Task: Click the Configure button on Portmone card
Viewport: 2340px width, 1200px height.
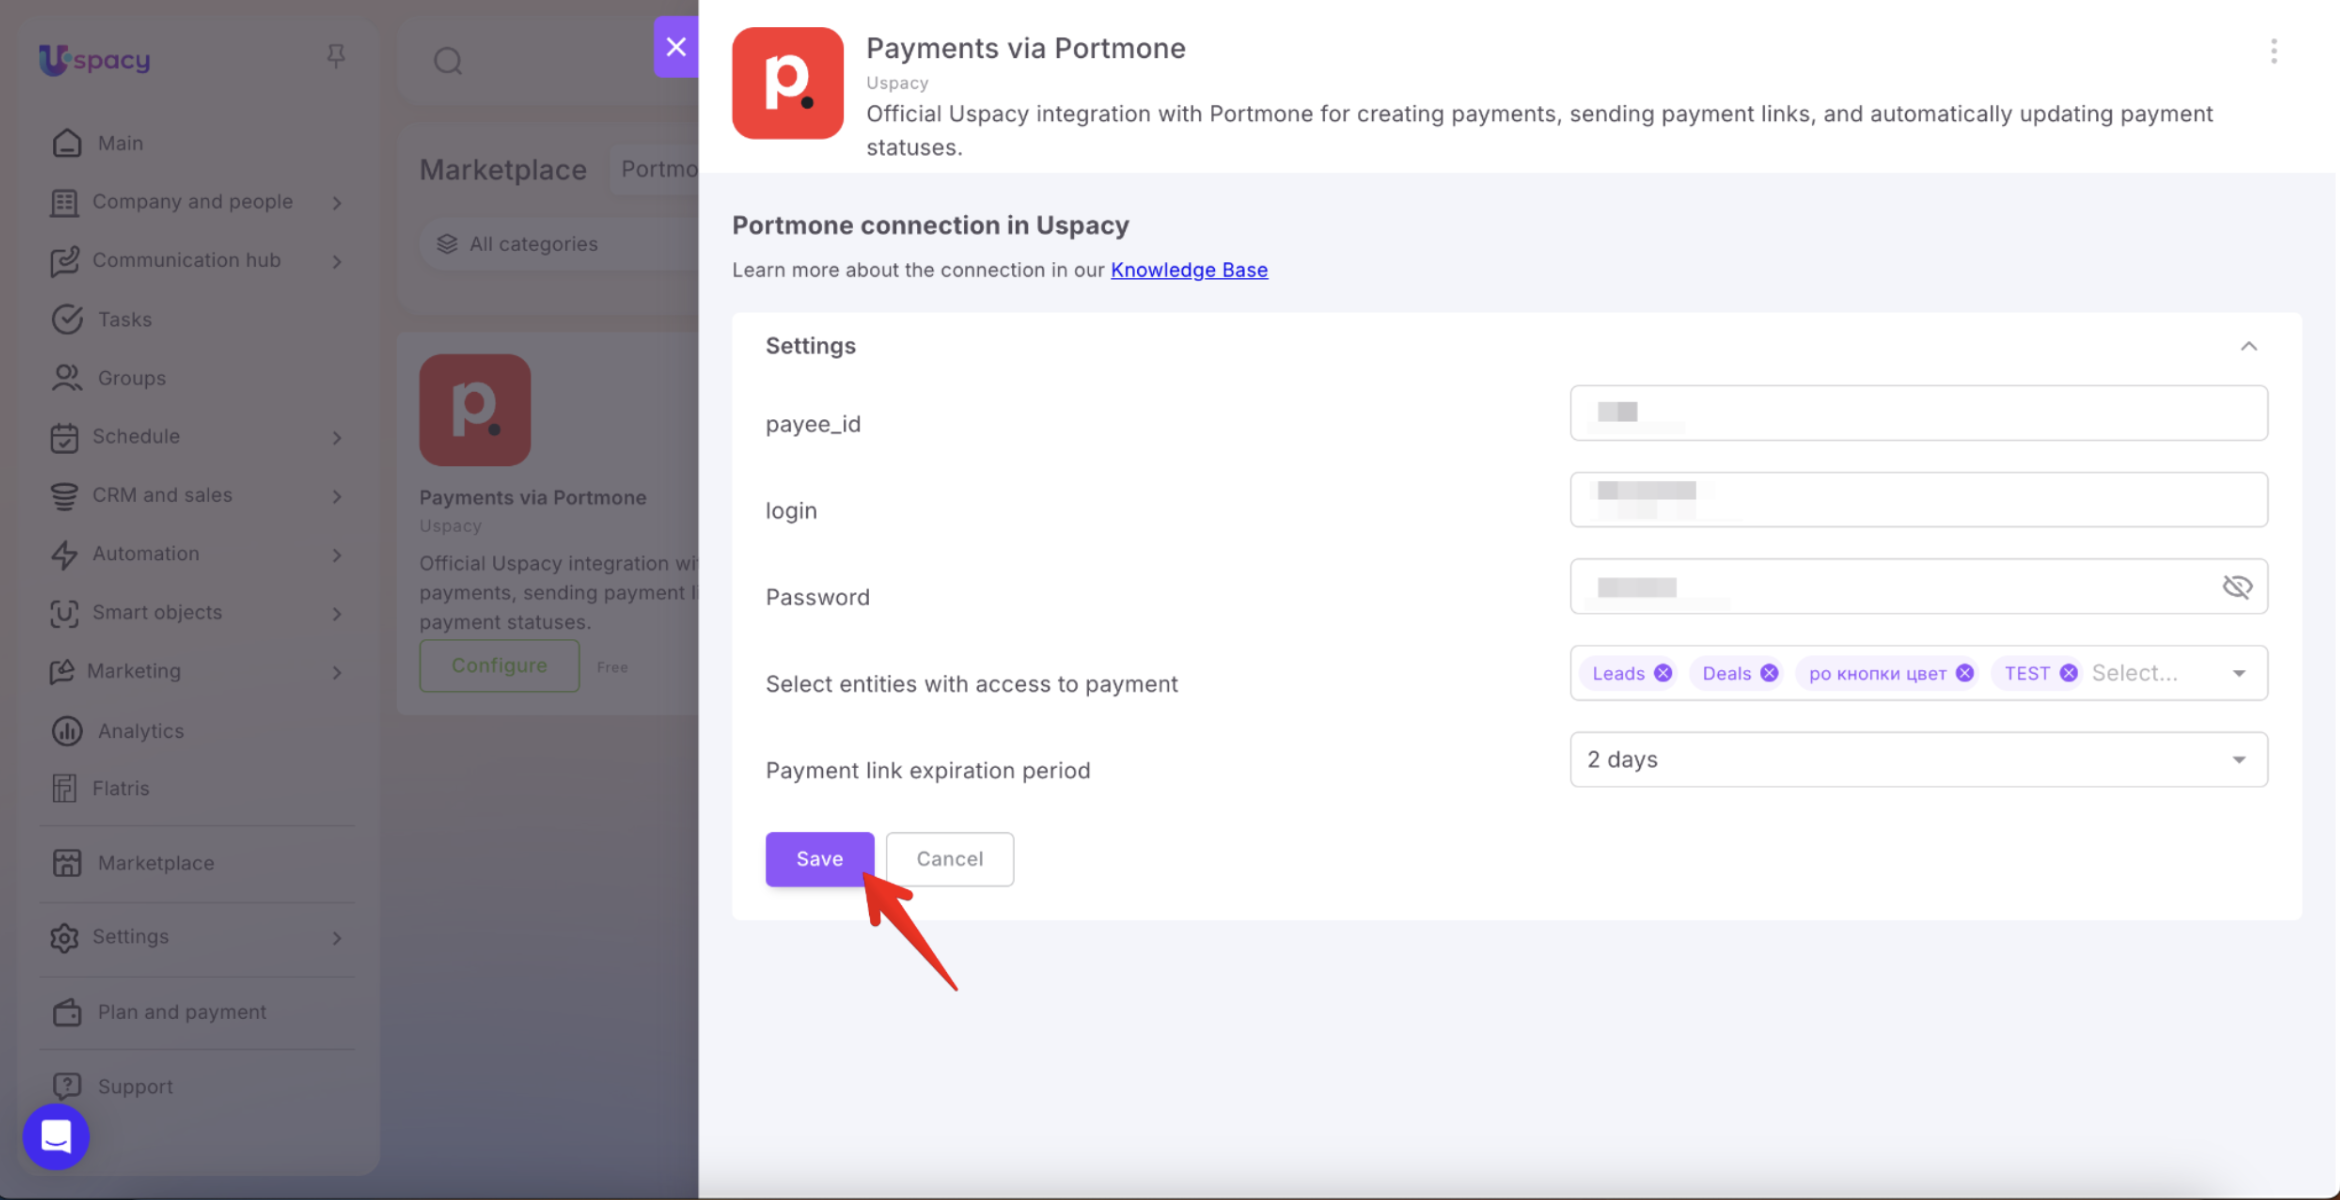Action: [499, 666]
